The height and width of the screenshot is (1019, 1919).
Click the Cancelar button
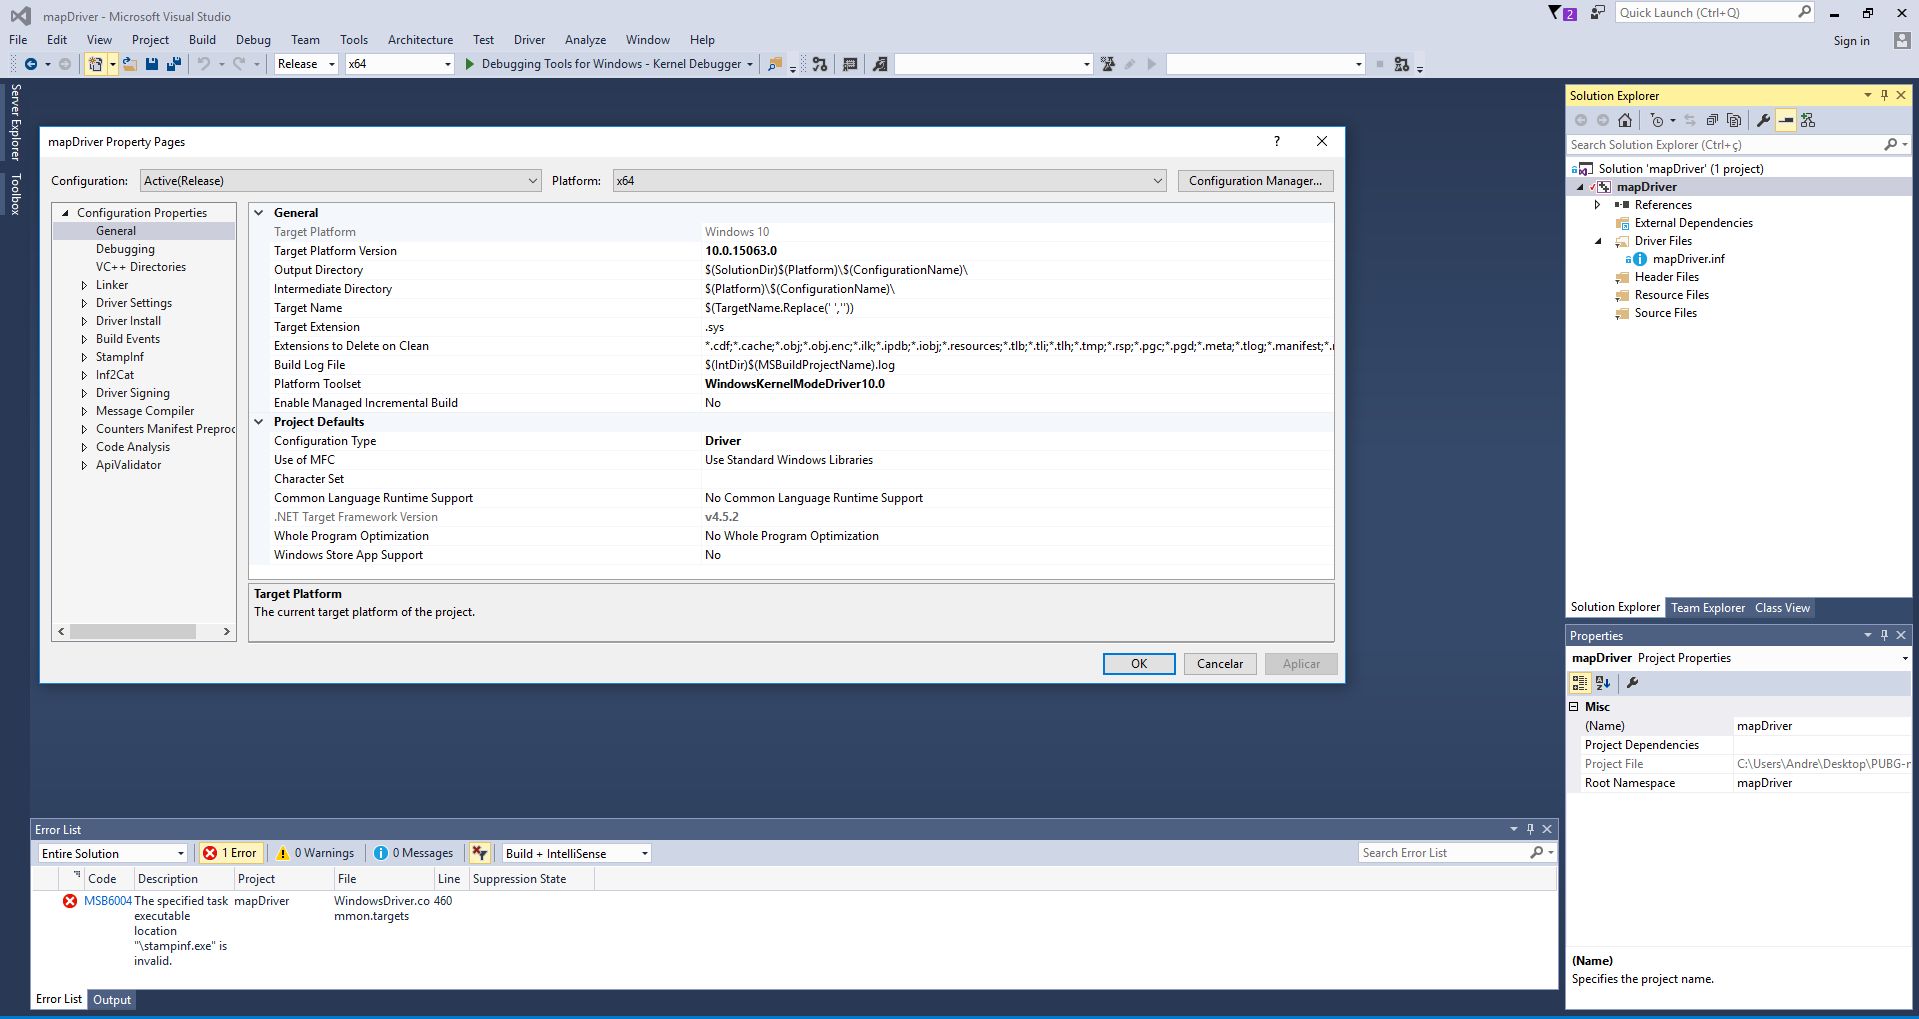[x=1219, y=663]
